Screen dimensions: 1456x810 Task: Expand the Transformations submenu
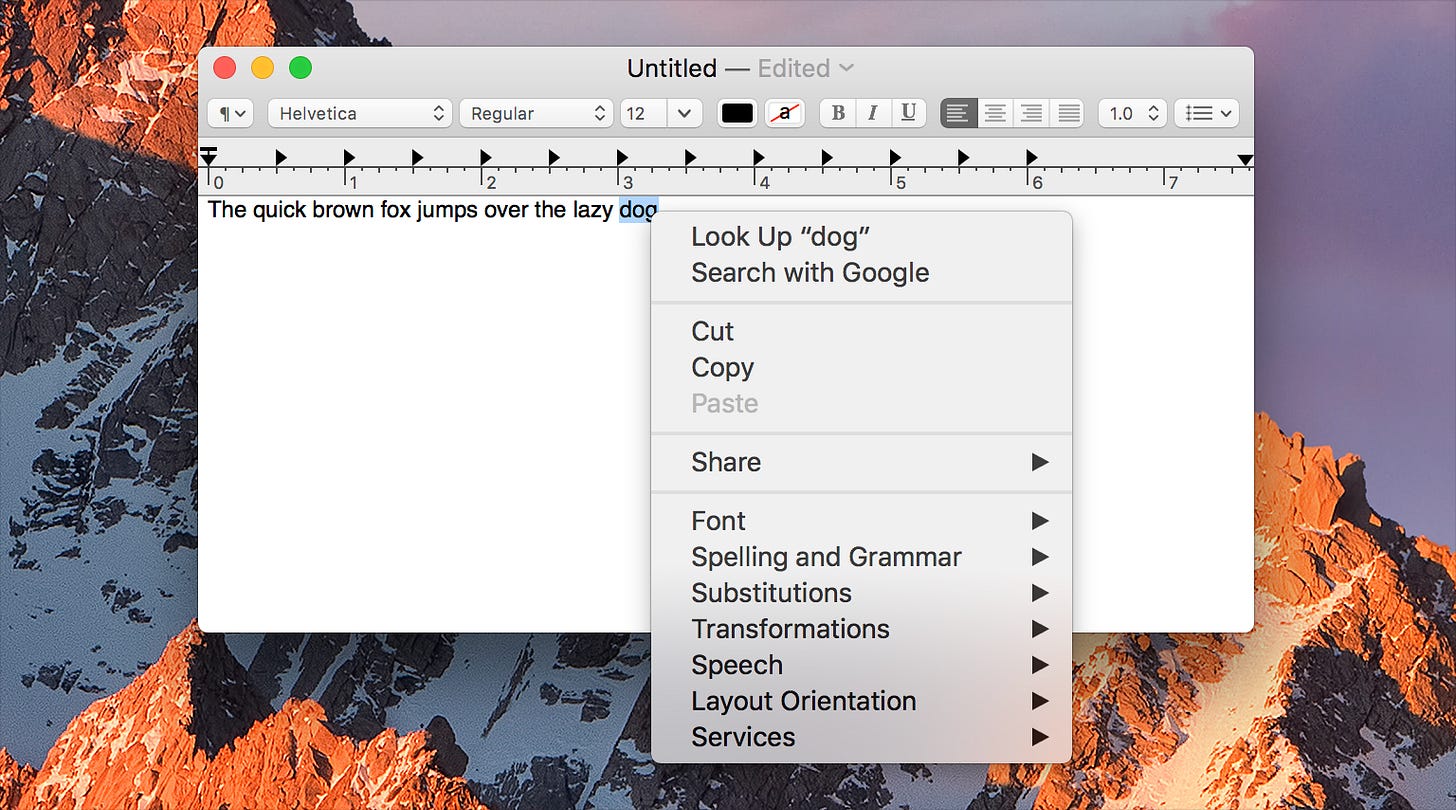[790, 629]
